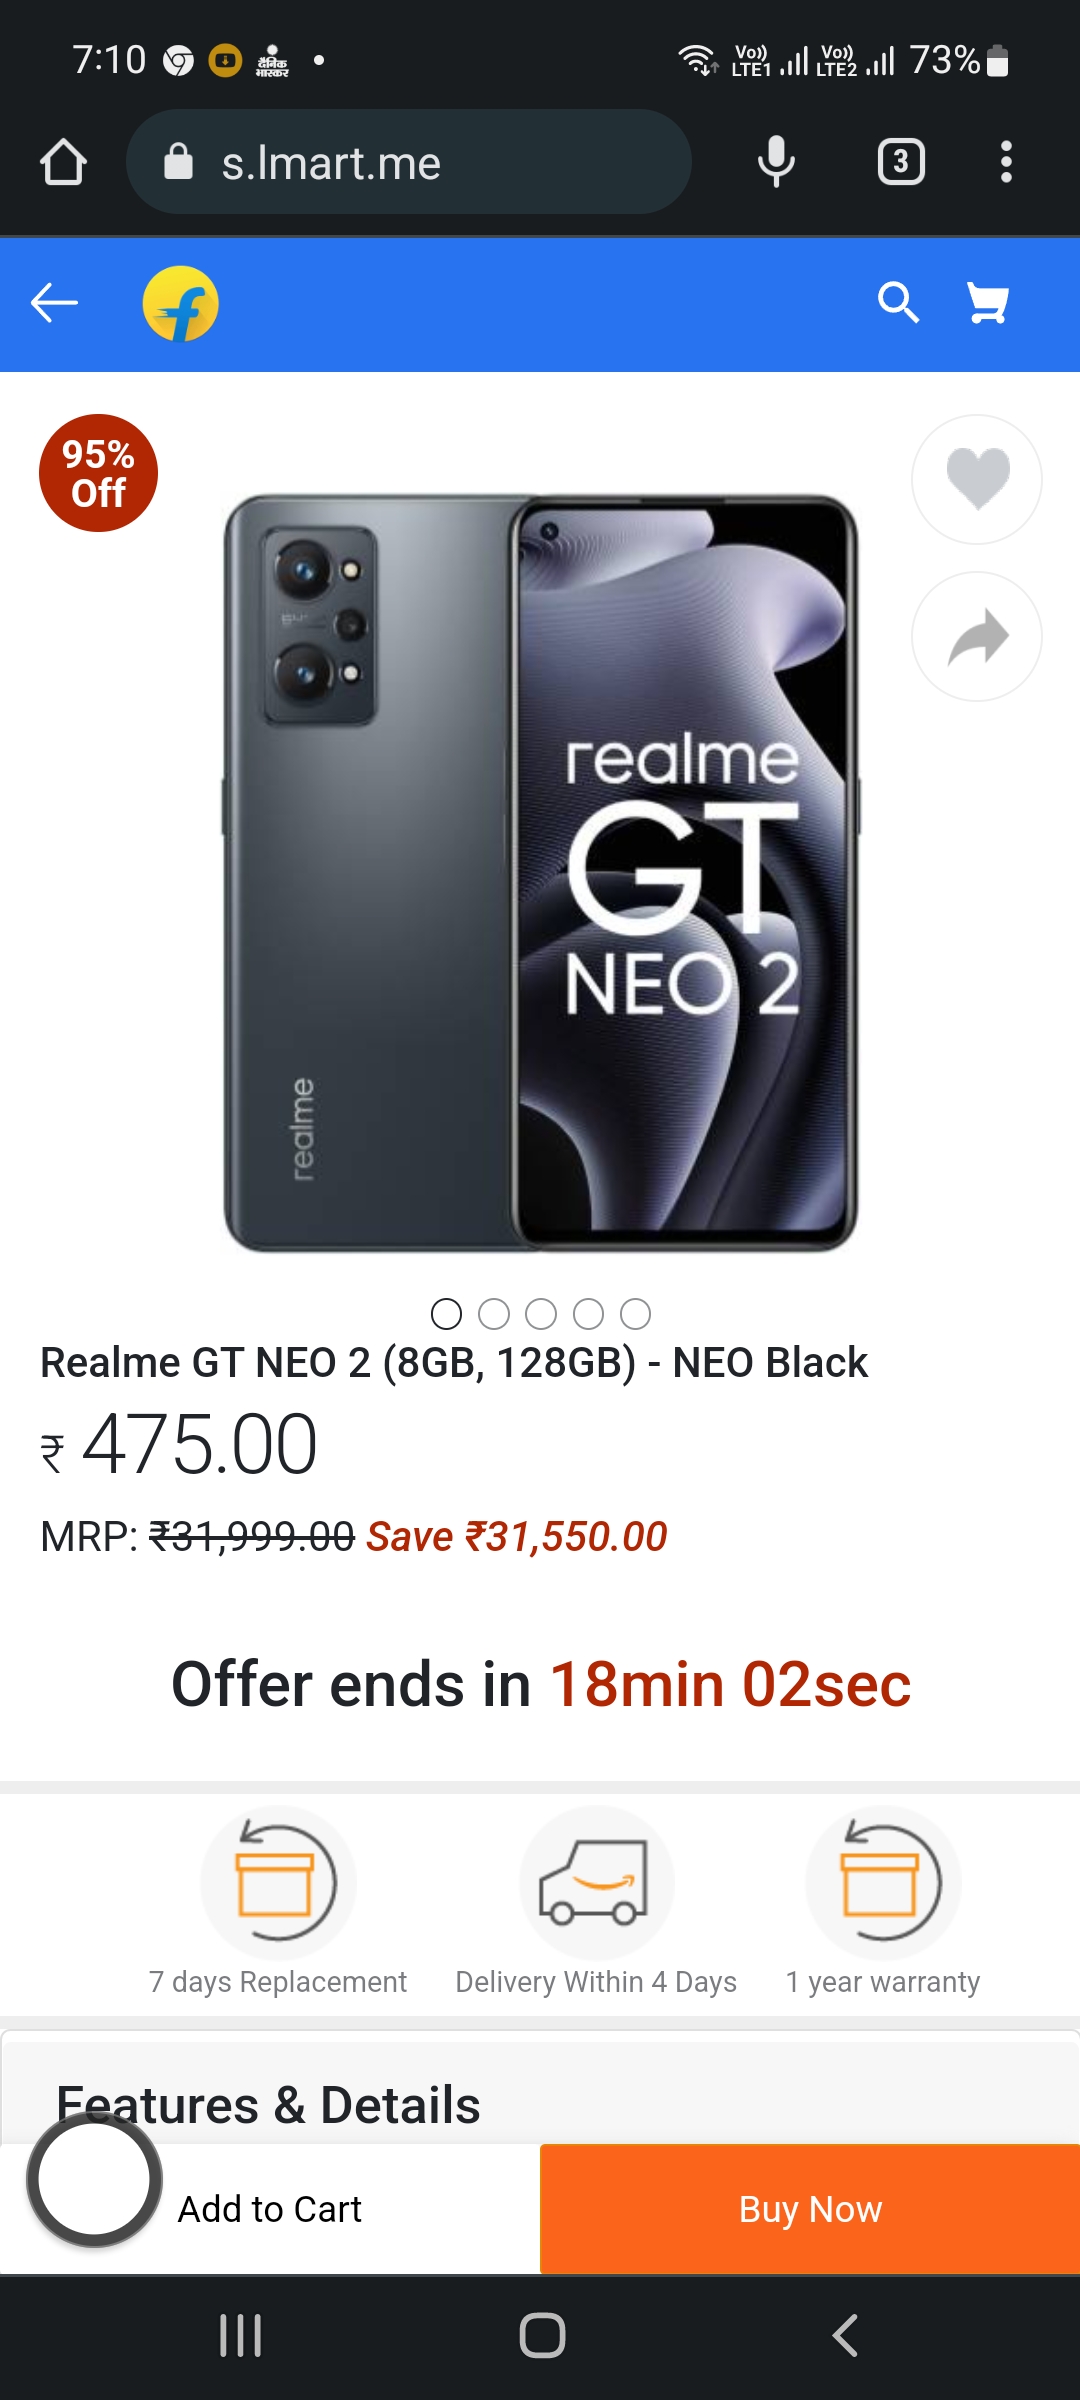
Task: Tap the Add to Cart button
Action: coord(270,2209)
